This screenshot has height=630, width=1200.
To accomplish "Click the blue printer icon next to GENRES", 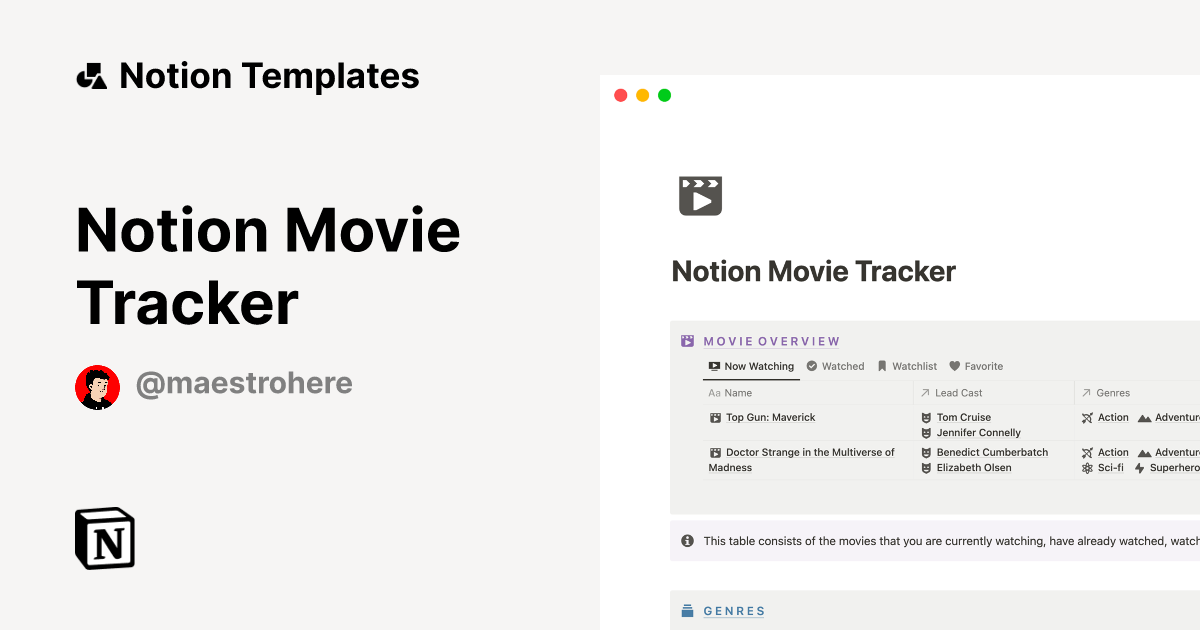I will click(x=687, y=610).
